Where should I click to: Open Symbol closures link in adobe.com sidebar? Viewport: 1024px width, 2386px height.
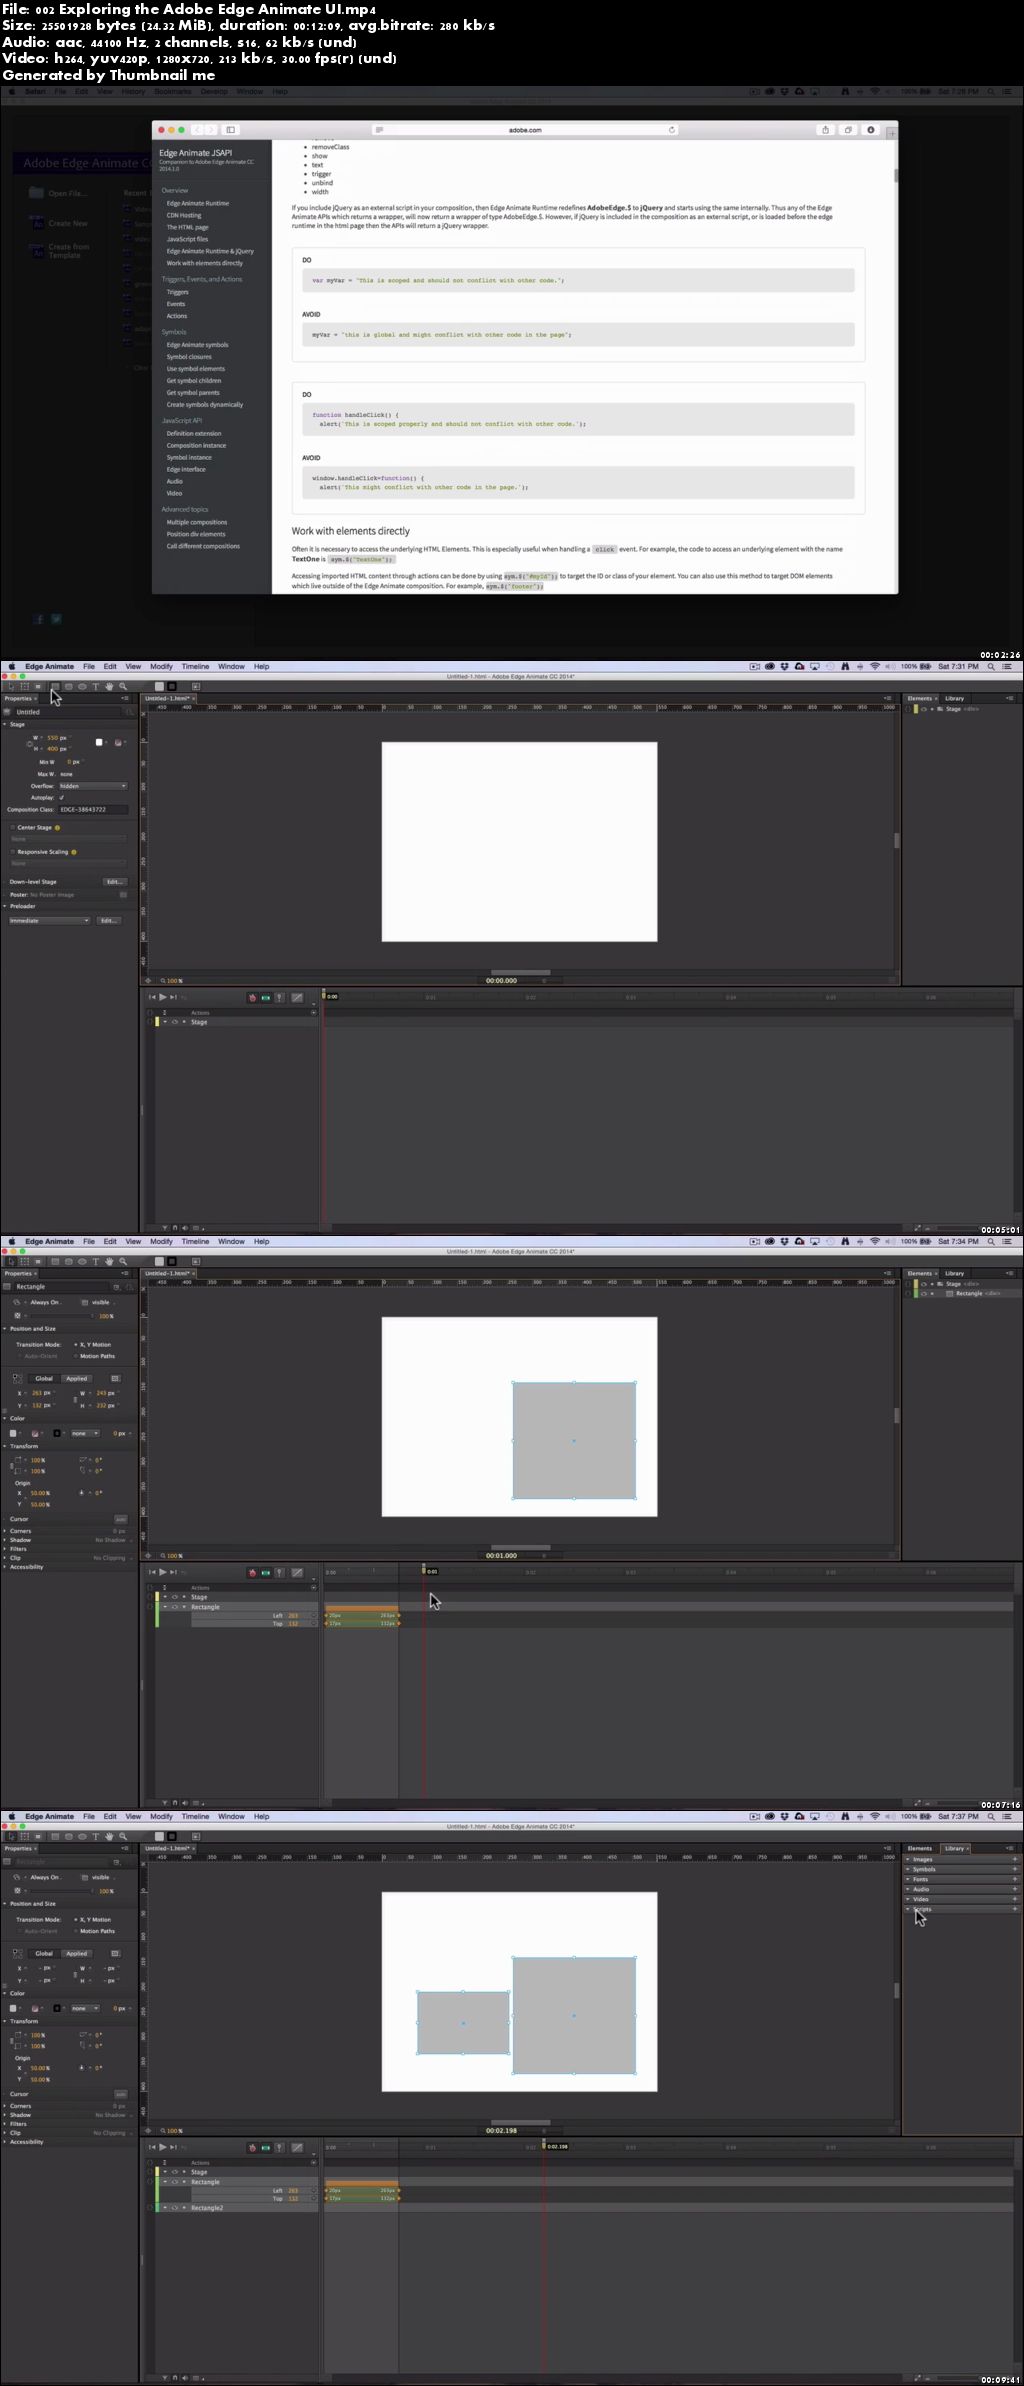coord(189,357)
